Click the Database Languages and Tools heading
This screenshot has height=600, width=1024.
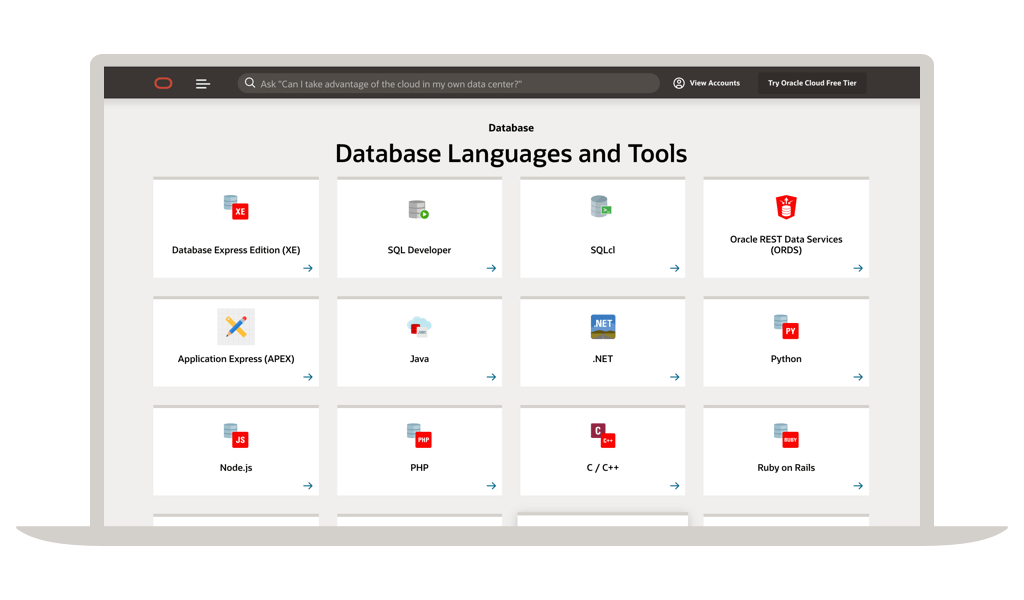[511, 154]
